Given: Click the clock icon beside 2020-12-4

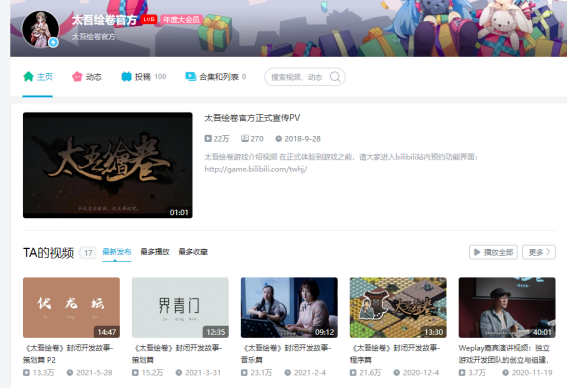Looking at the screenshot, I should pyautogui.click(x=397, y=372).
